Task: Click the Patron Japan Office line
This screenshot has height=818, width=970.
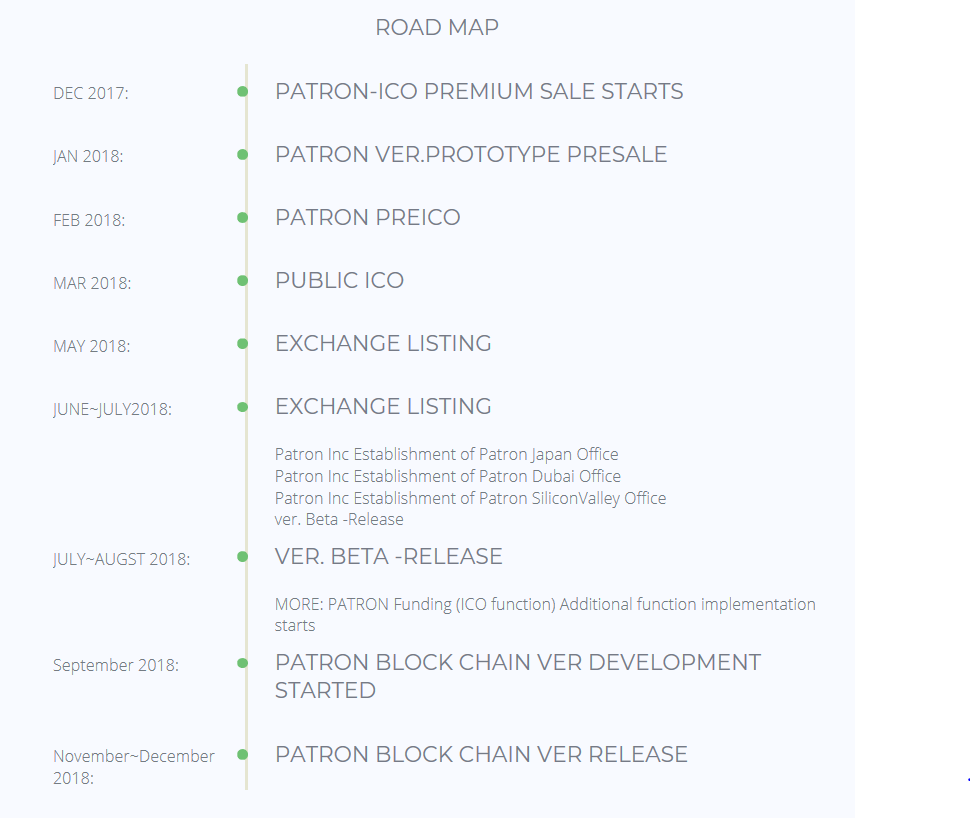Action: [446, 455]
